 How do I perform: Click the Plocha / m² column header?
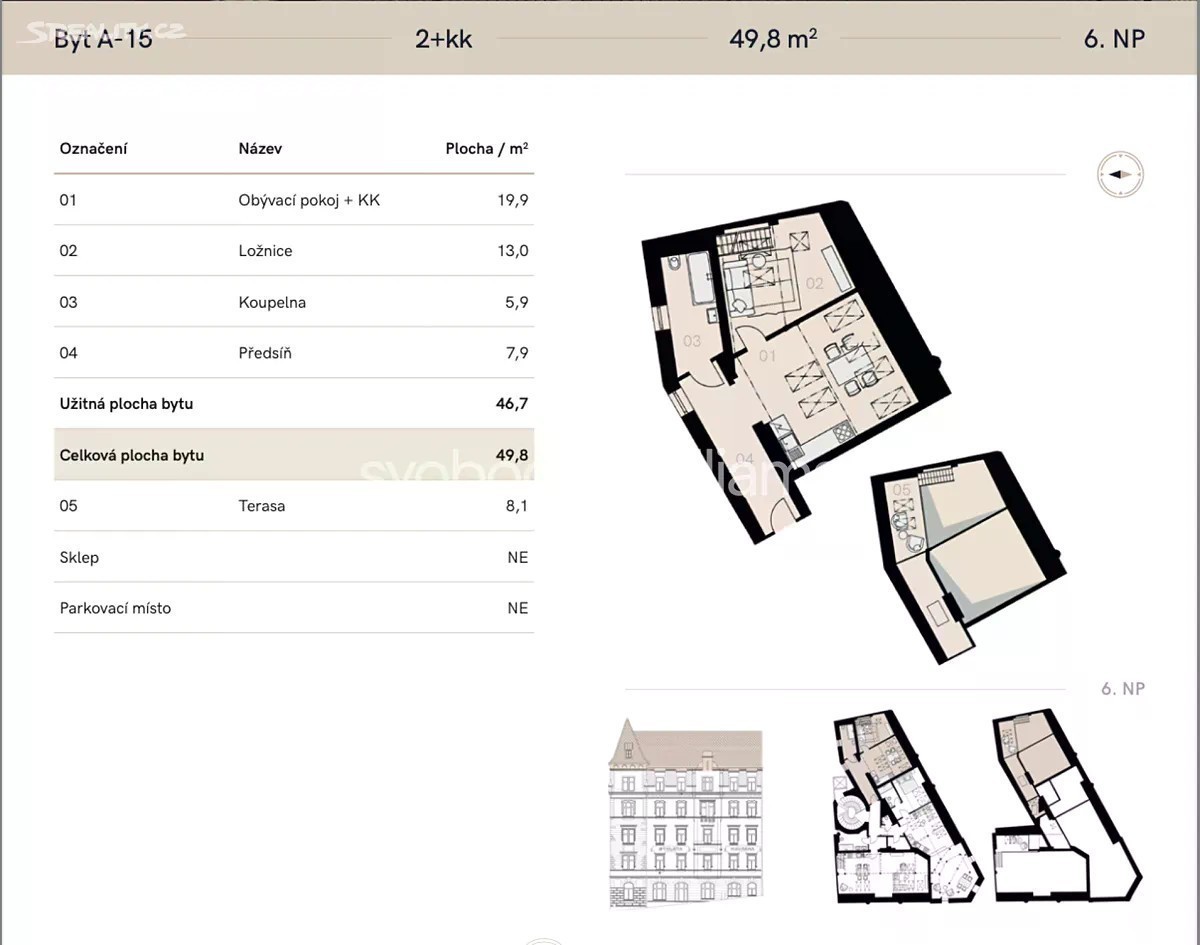[x=486, y=149]
